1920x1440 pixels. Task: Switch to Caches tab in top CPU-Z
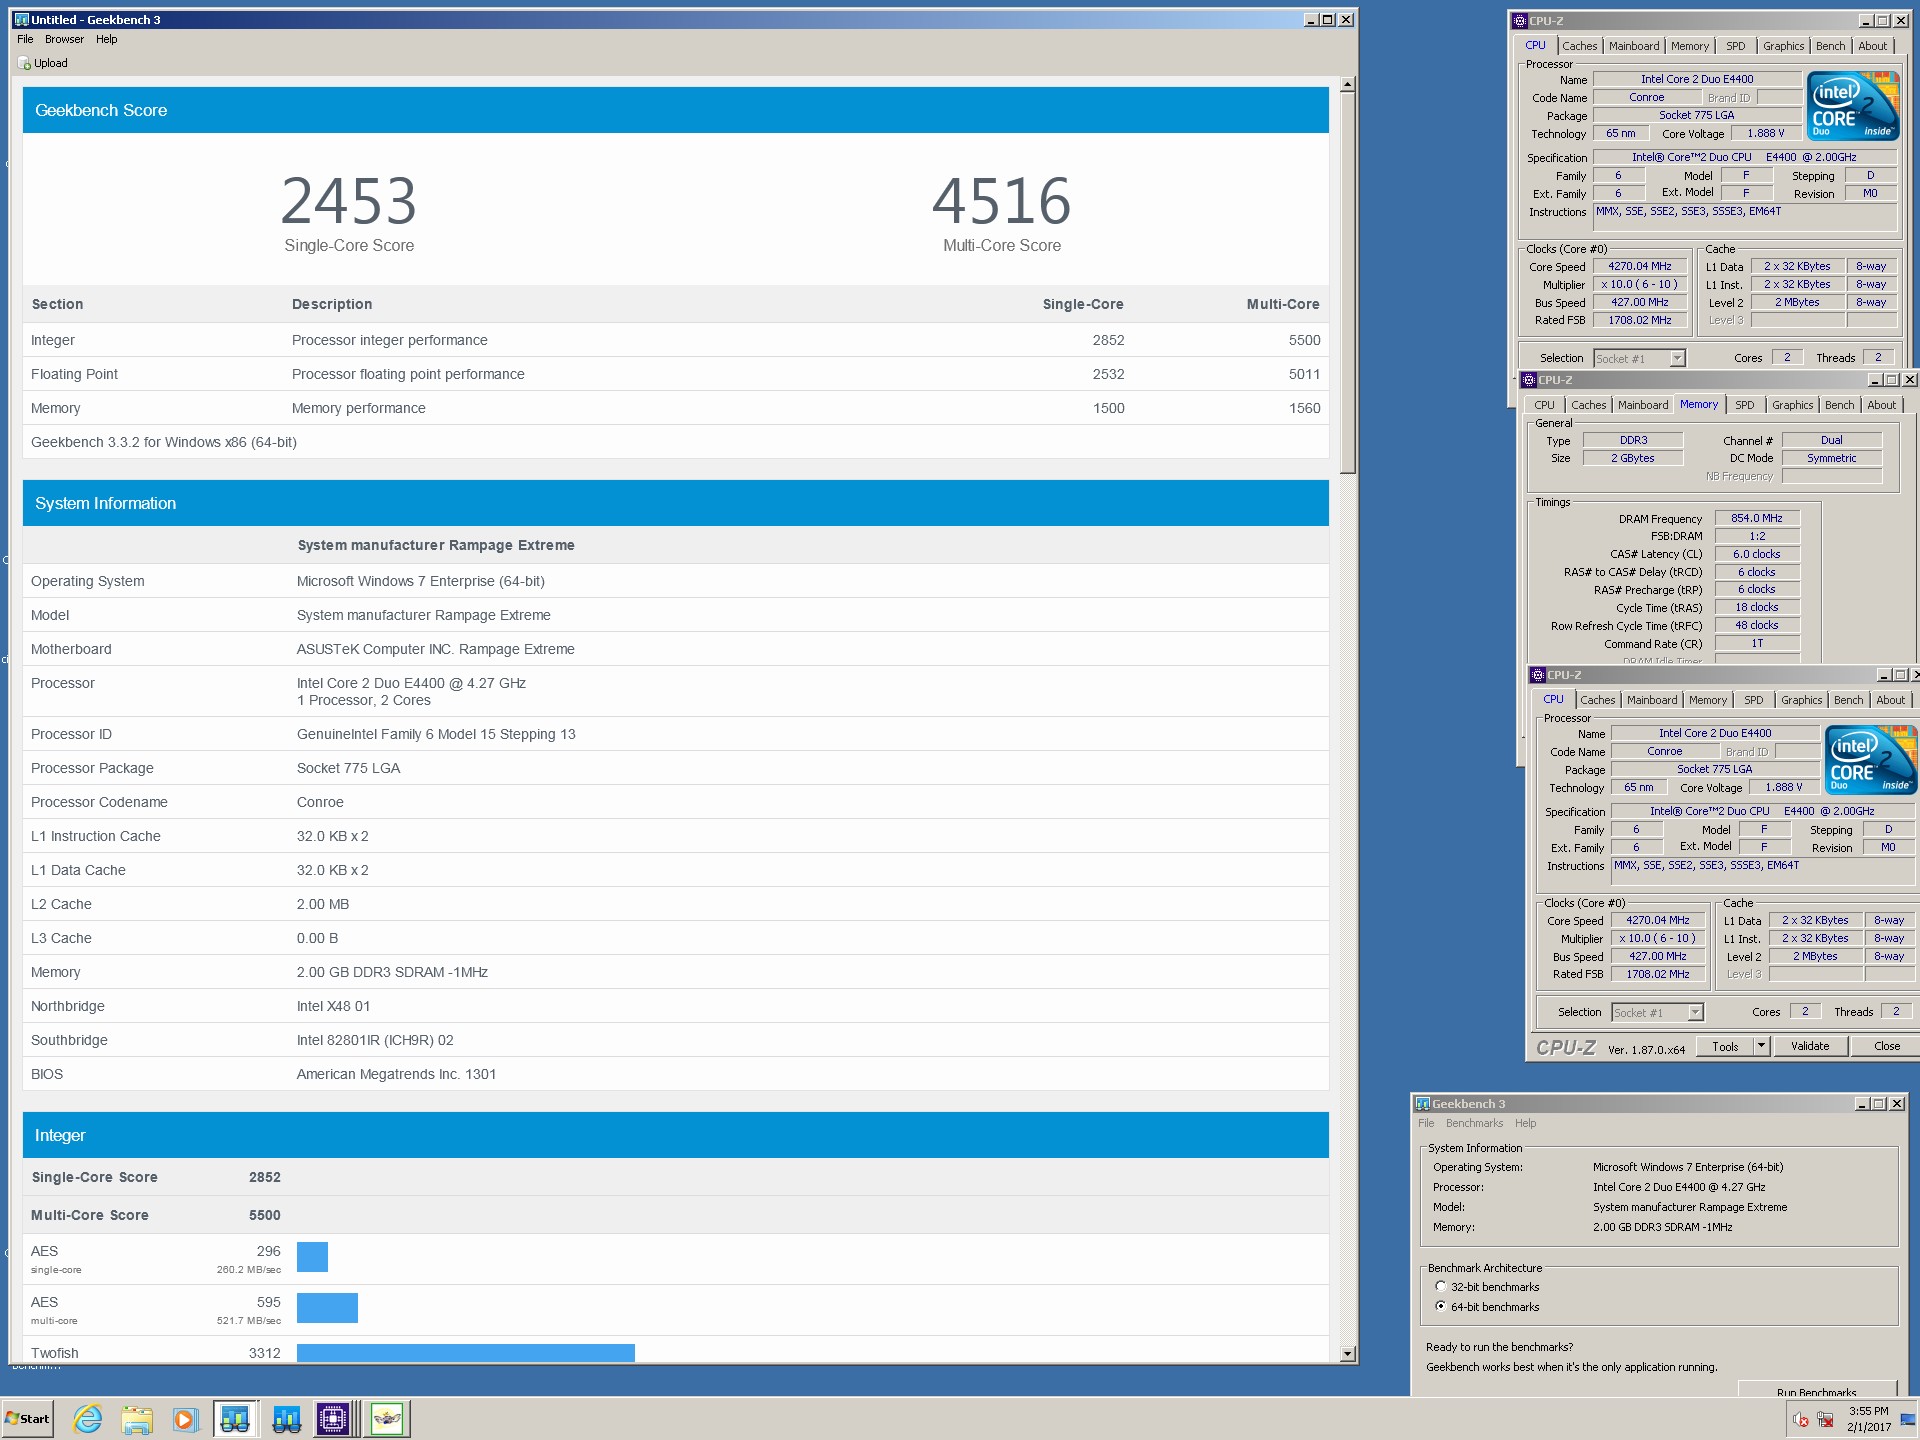(1579, 46)
